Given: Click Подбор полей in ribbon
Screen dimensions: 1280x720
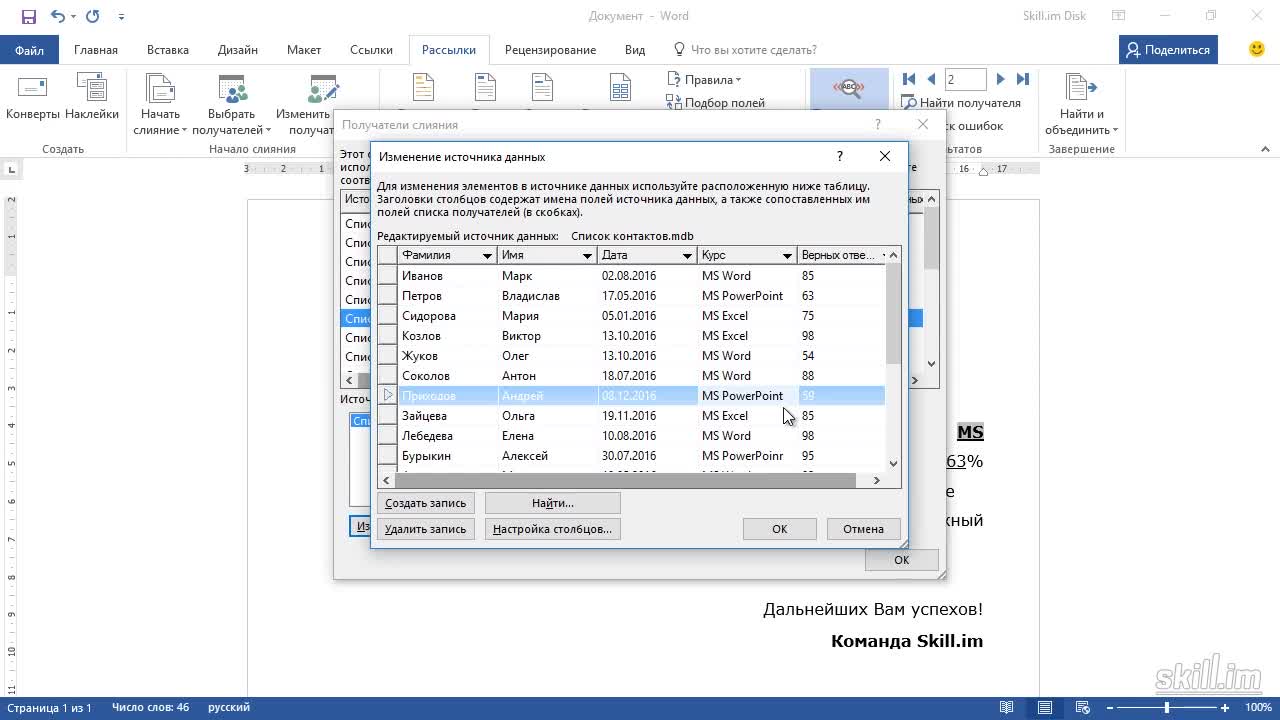Looking at the screenshot, I should click(716, 103).
